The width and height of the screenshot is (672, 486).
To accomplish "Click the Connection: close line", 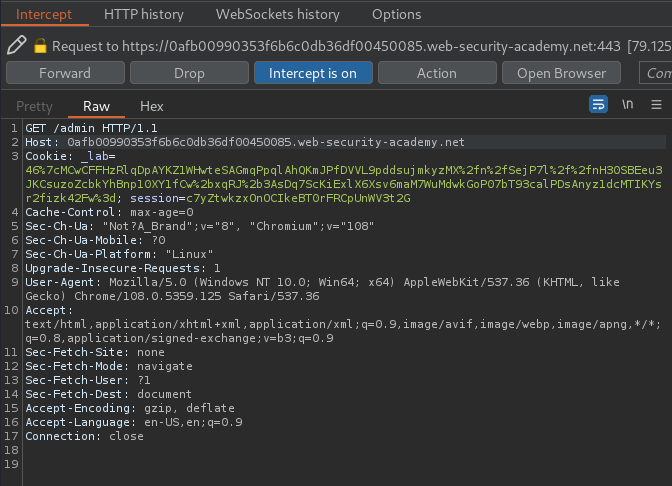I will (x=84, y=436).
